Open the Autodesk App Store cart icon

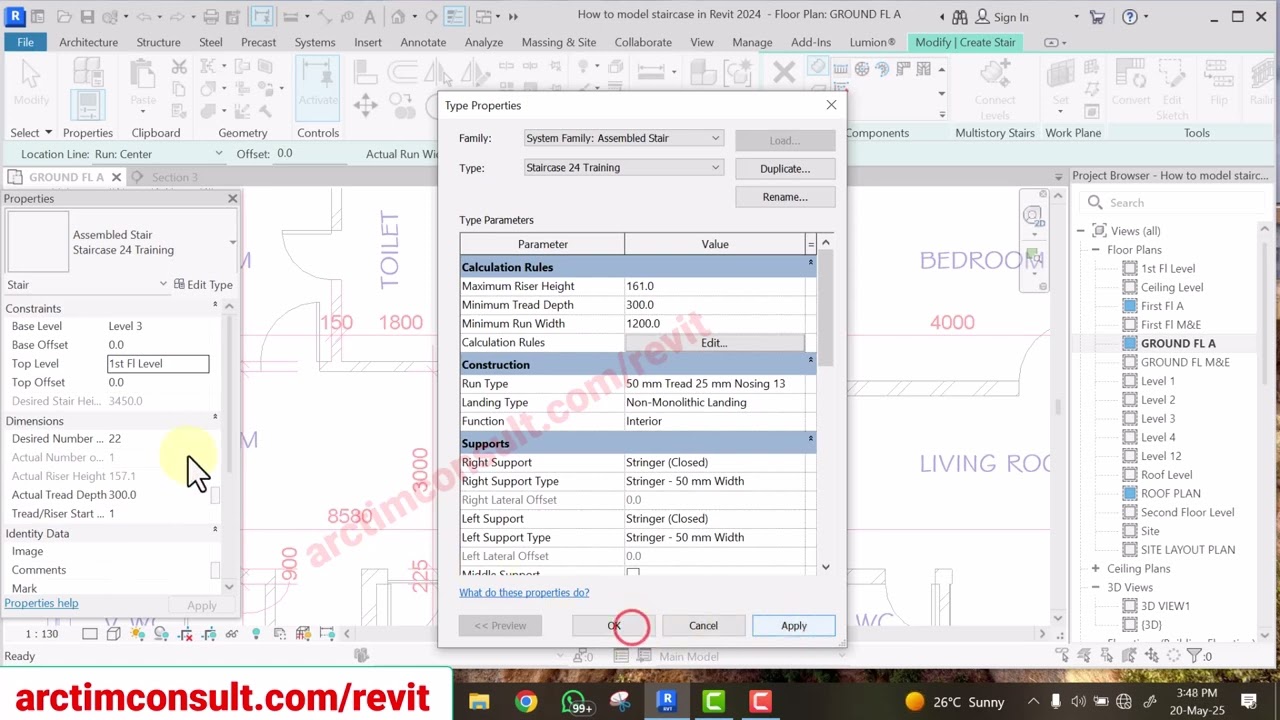coord(1097,16)
